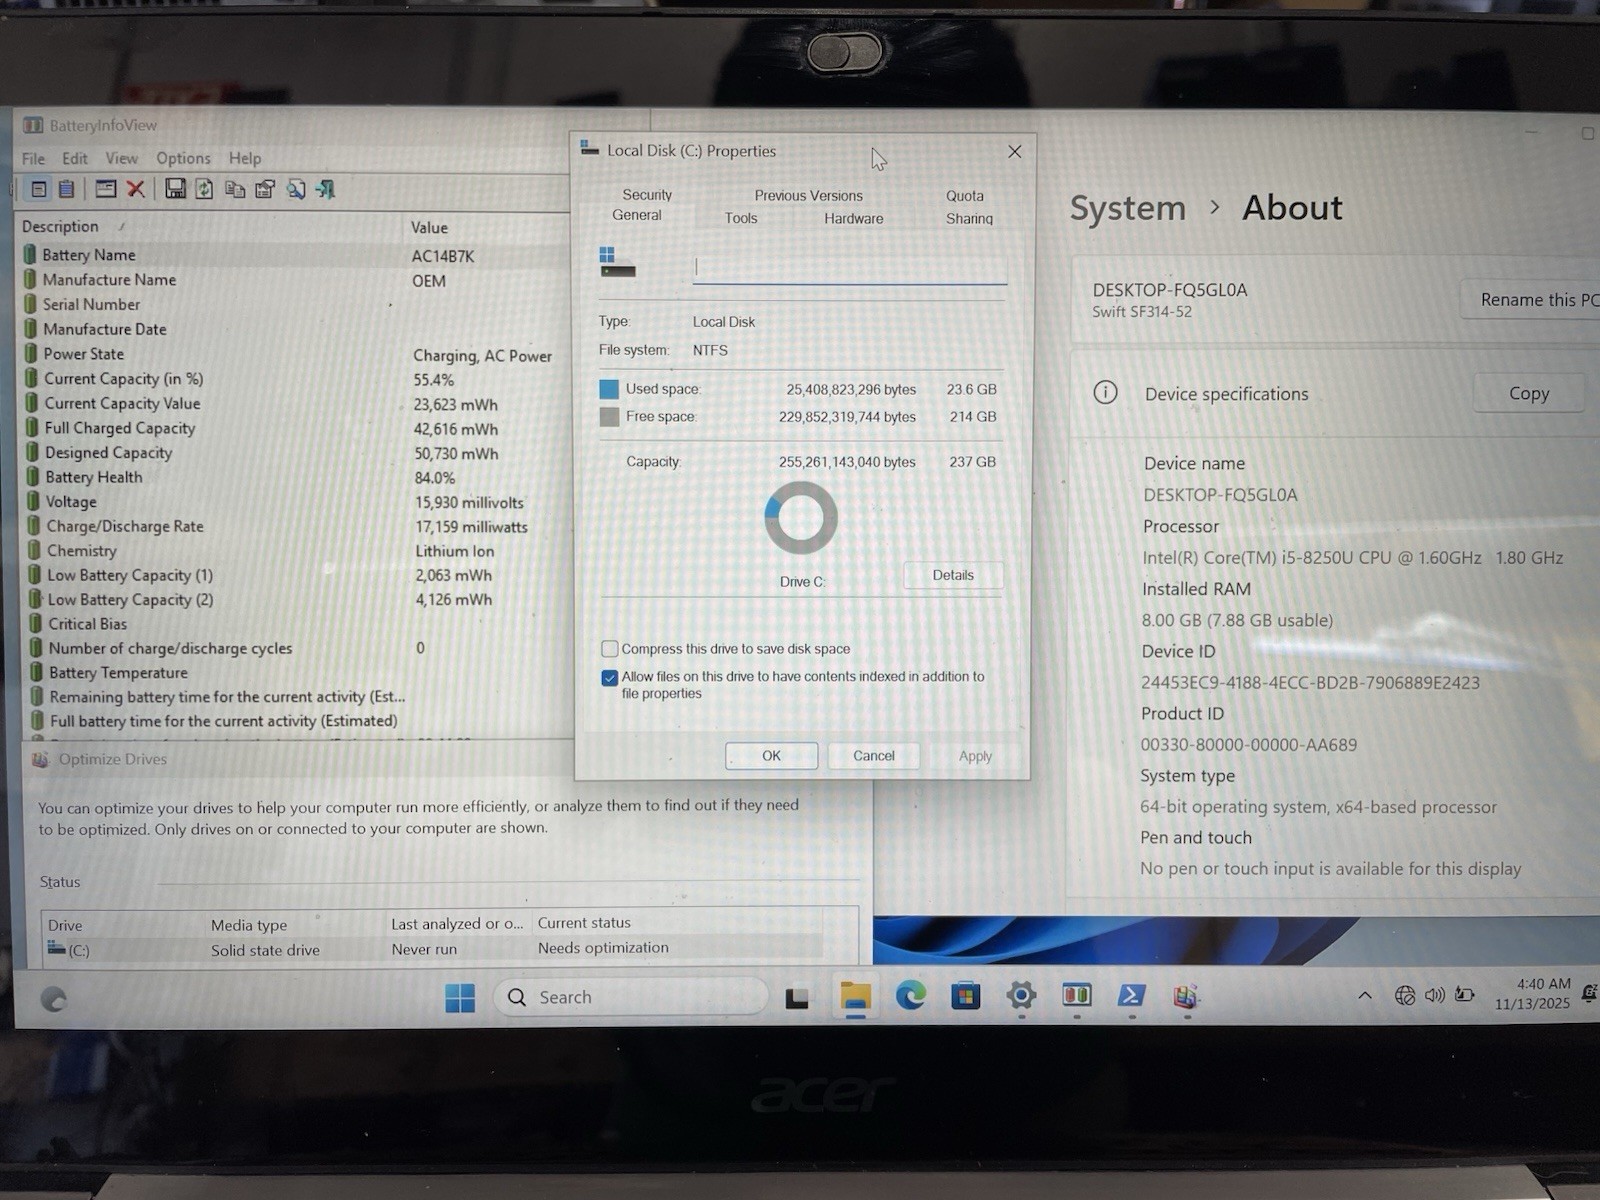Open Microsoft Store from the taskbar
Image resolution: width=1600 pixels, height=1200 pixels.
click(965, 996)
